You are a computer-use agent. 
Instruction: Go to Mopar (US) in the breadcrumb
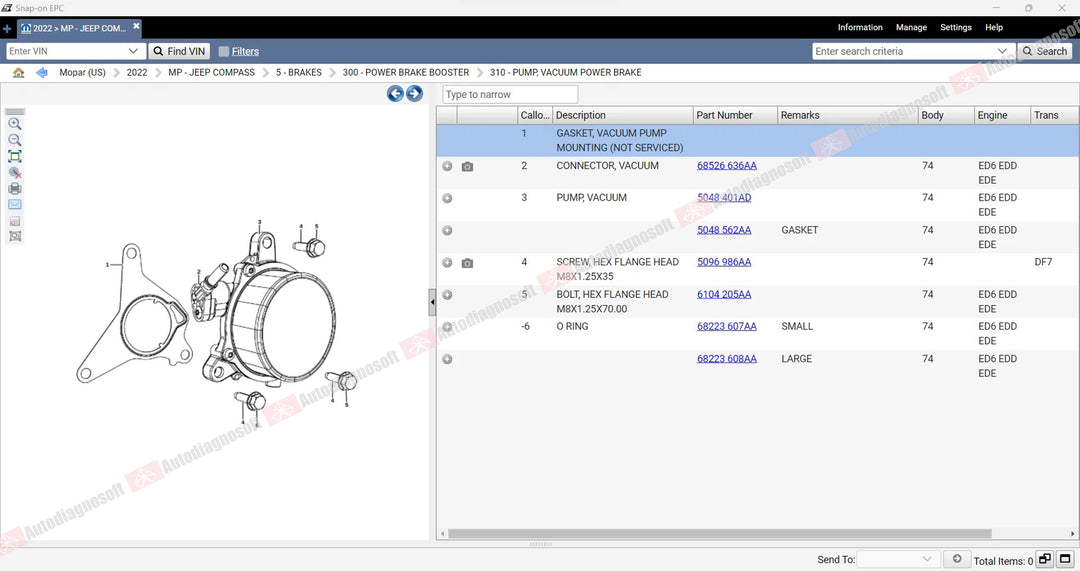pyautogui.click(x=83, y=72)
